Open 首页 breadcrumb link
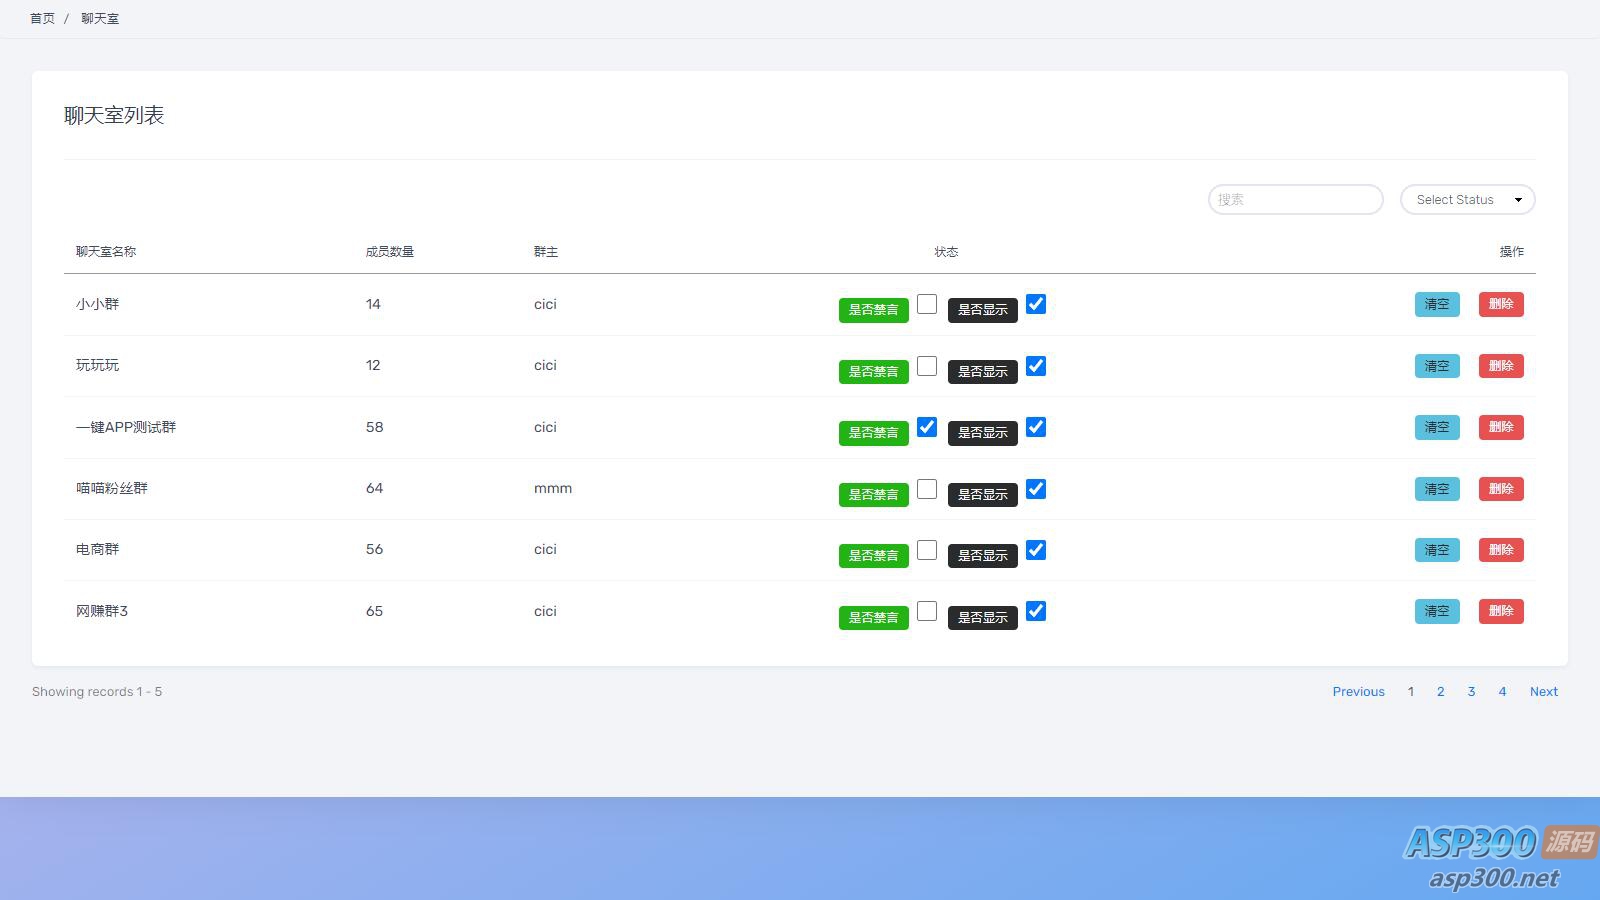 pyautogui.click(x=42, y=19)
